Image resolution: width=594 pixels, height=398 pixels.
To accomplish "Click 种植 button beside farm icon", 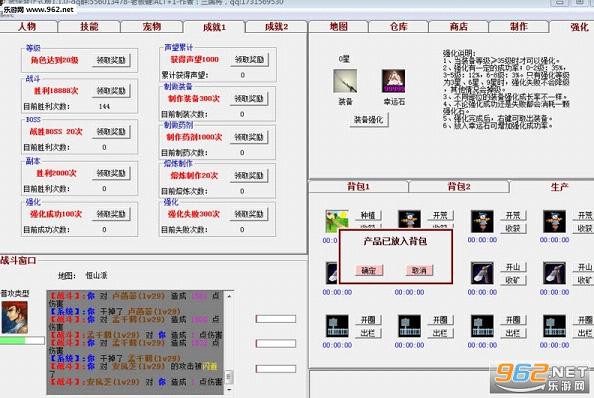I will click(367, 215).
